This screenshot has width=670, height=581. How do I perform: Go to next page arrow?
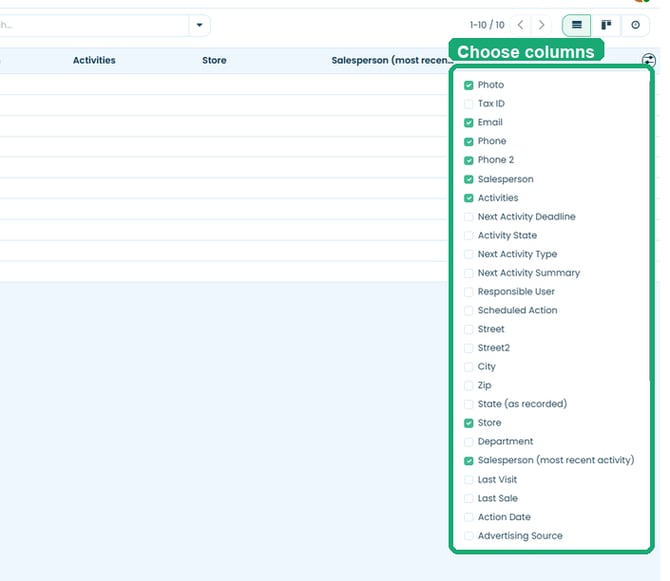pyautogui.click(x=541, y=25)
